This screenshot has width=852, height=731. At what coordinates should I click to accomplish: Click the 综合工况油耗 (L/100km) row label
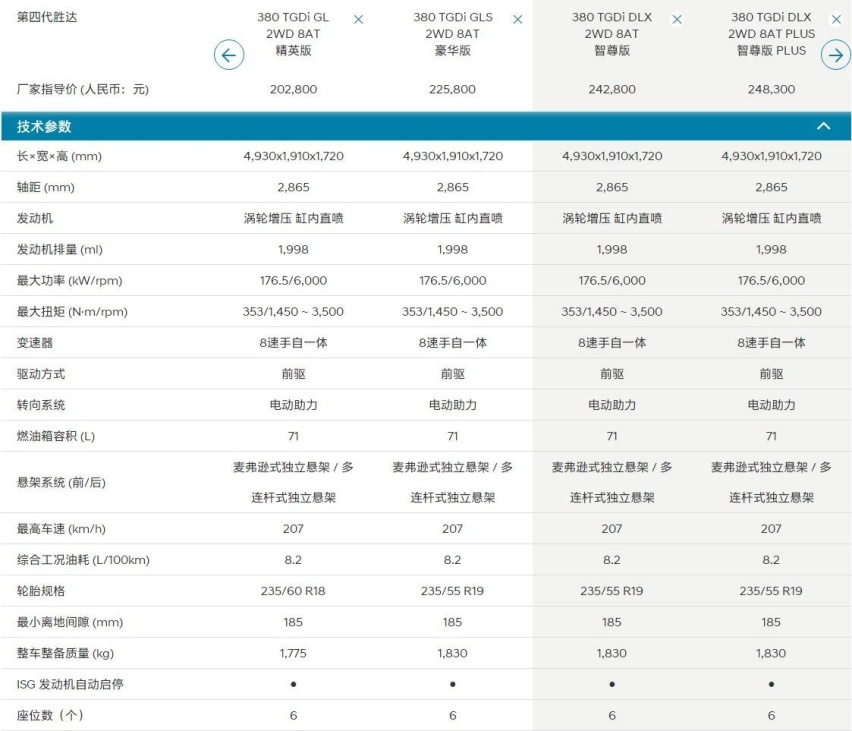tap(83, 560)
